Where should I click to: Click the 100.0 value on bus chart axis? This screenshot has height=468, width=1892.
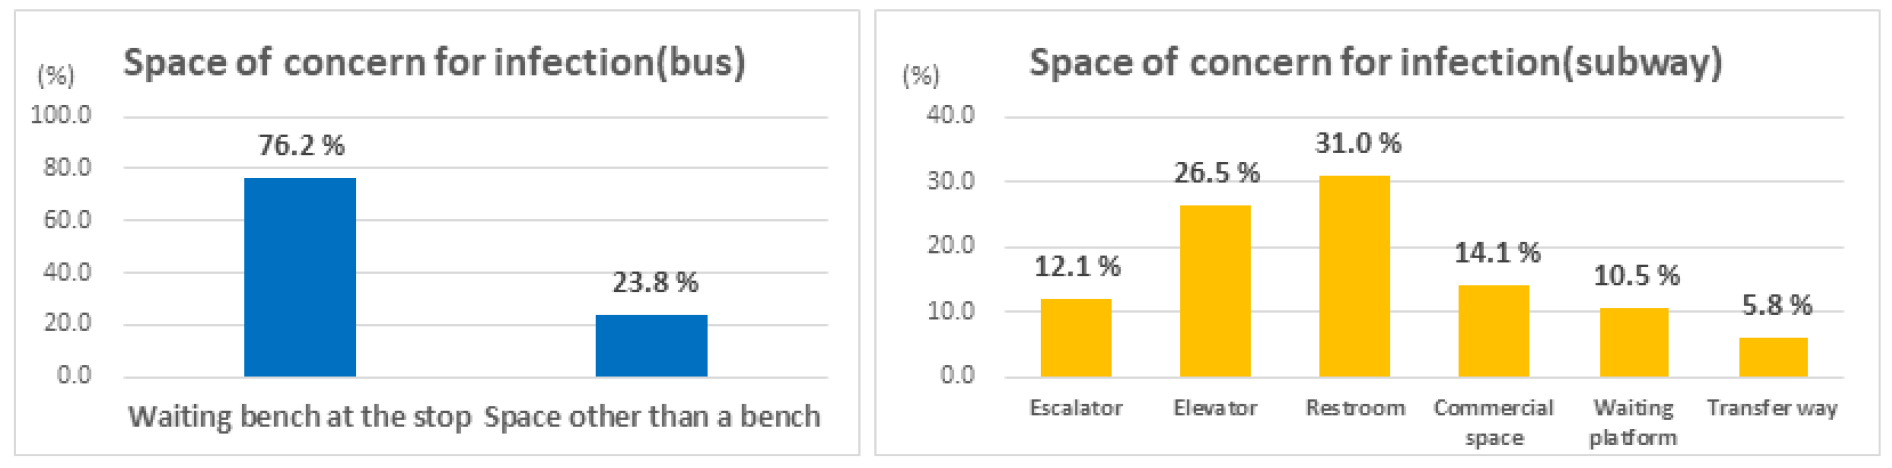tap(61, 115)
